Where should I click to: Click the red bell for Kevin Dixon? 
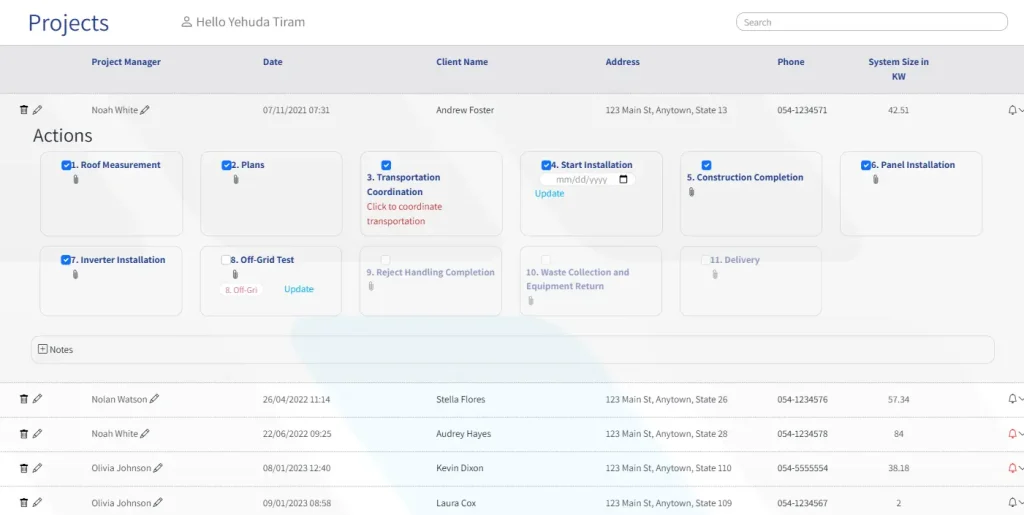click(1012, 468)
